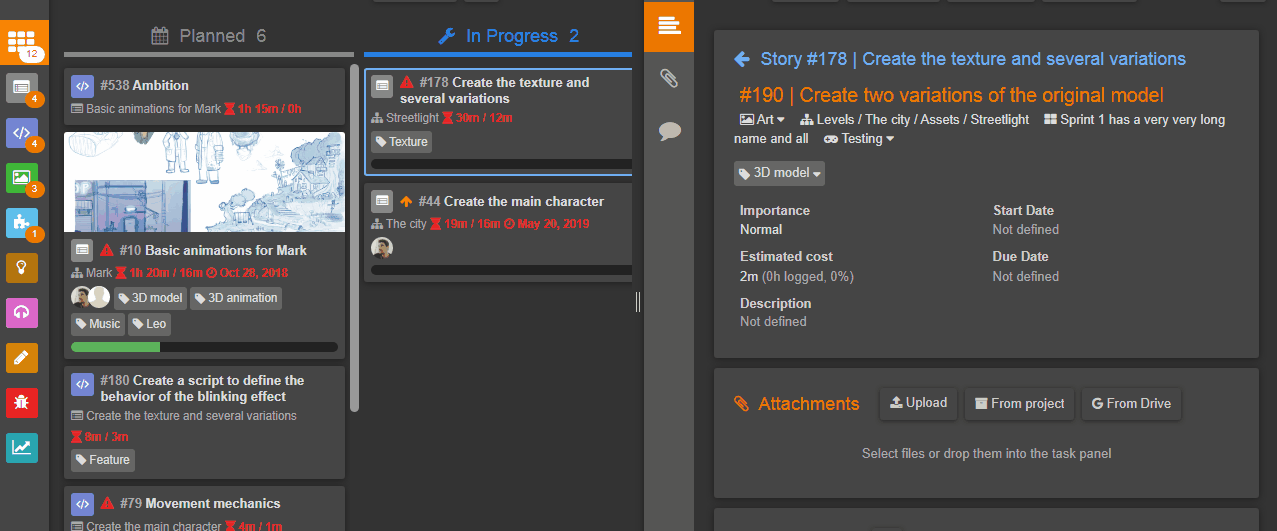Go back to Story #178 link

coord(960,59)
